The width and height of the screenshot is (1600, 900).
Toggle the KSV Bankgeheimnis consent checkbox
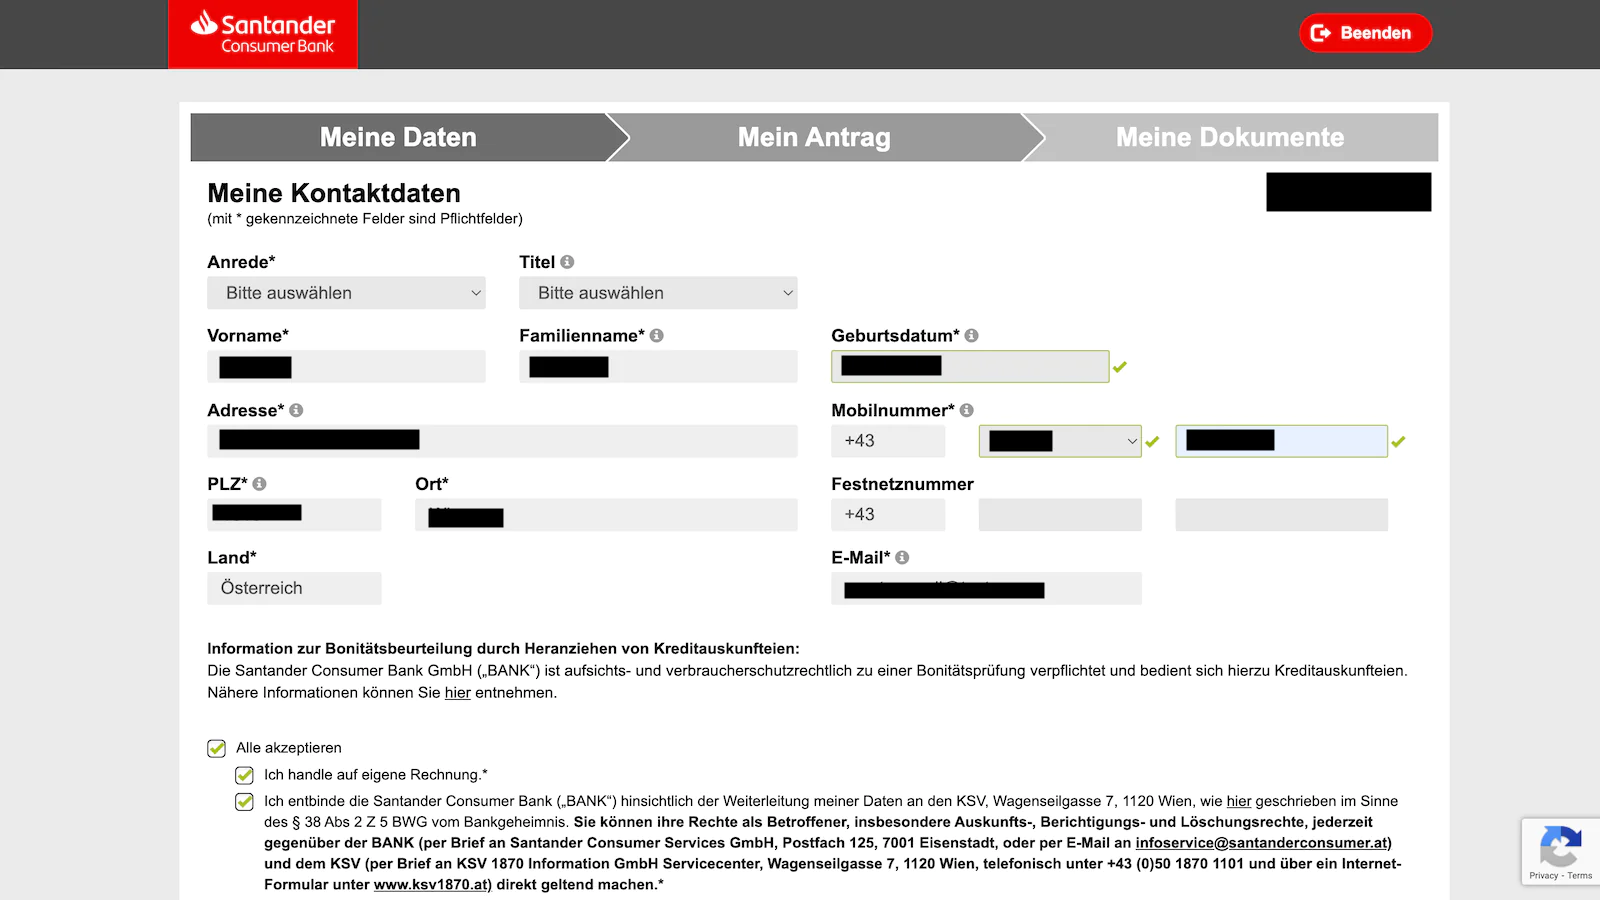pyautogui.click(x=244, y=802)
